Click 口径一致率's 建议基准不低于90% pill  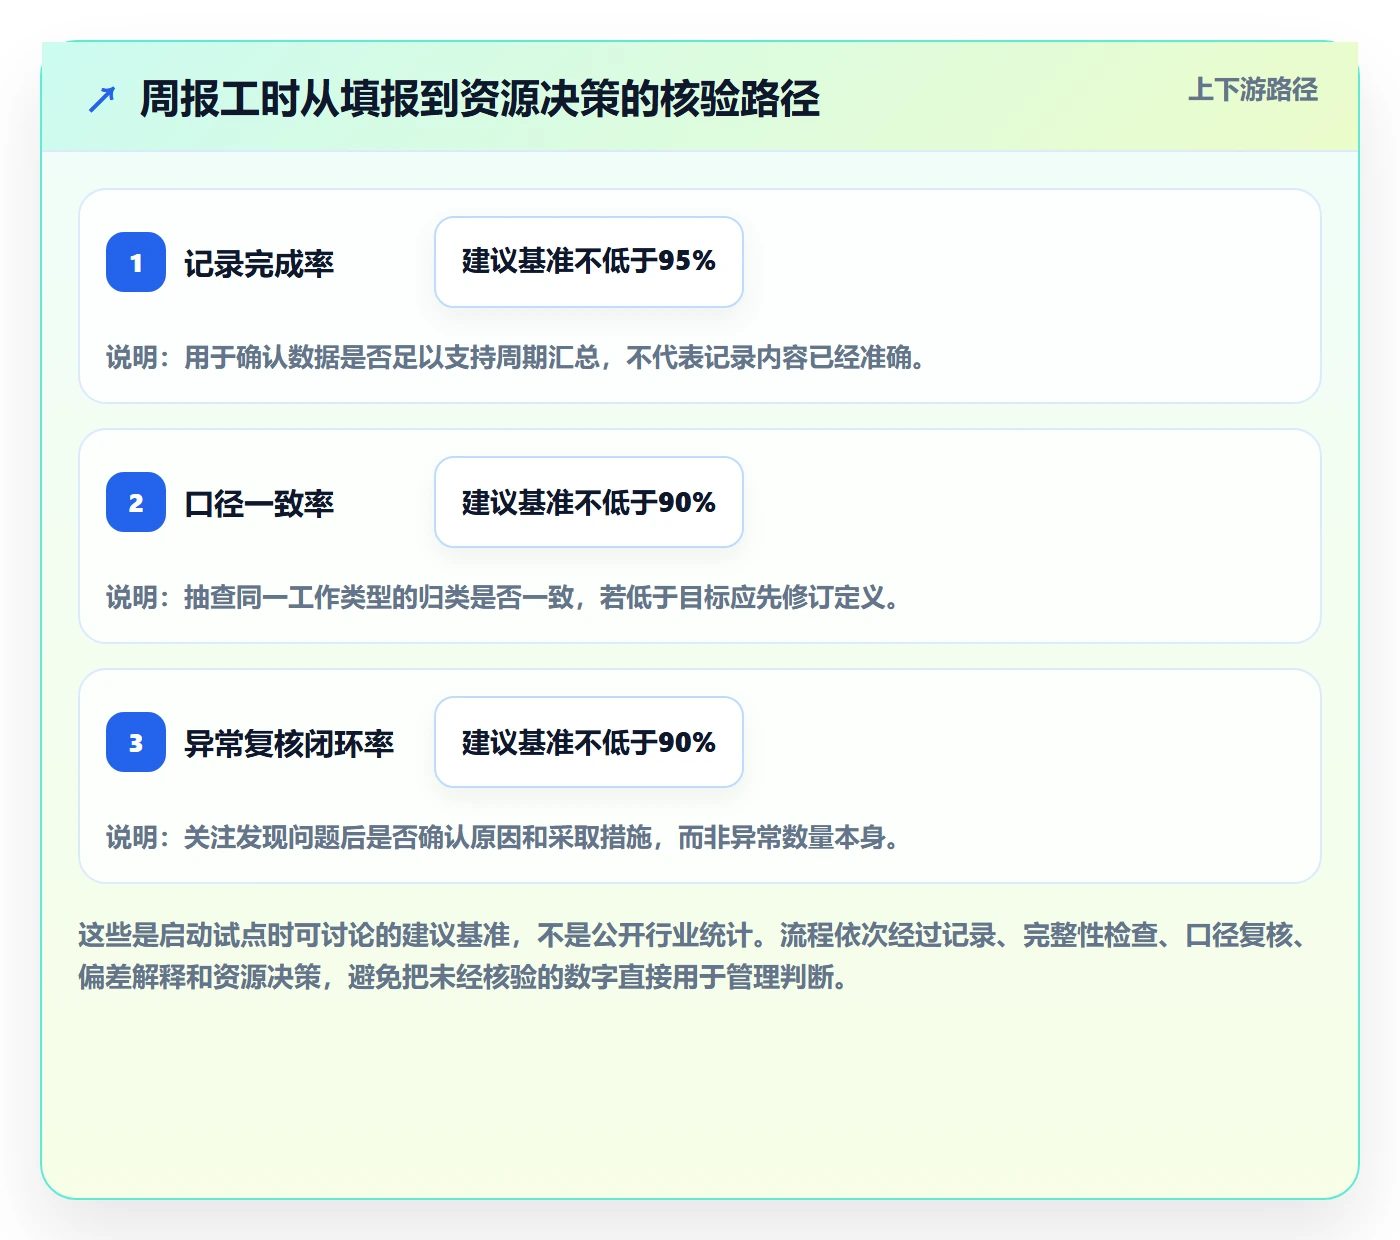coord(589,502)
